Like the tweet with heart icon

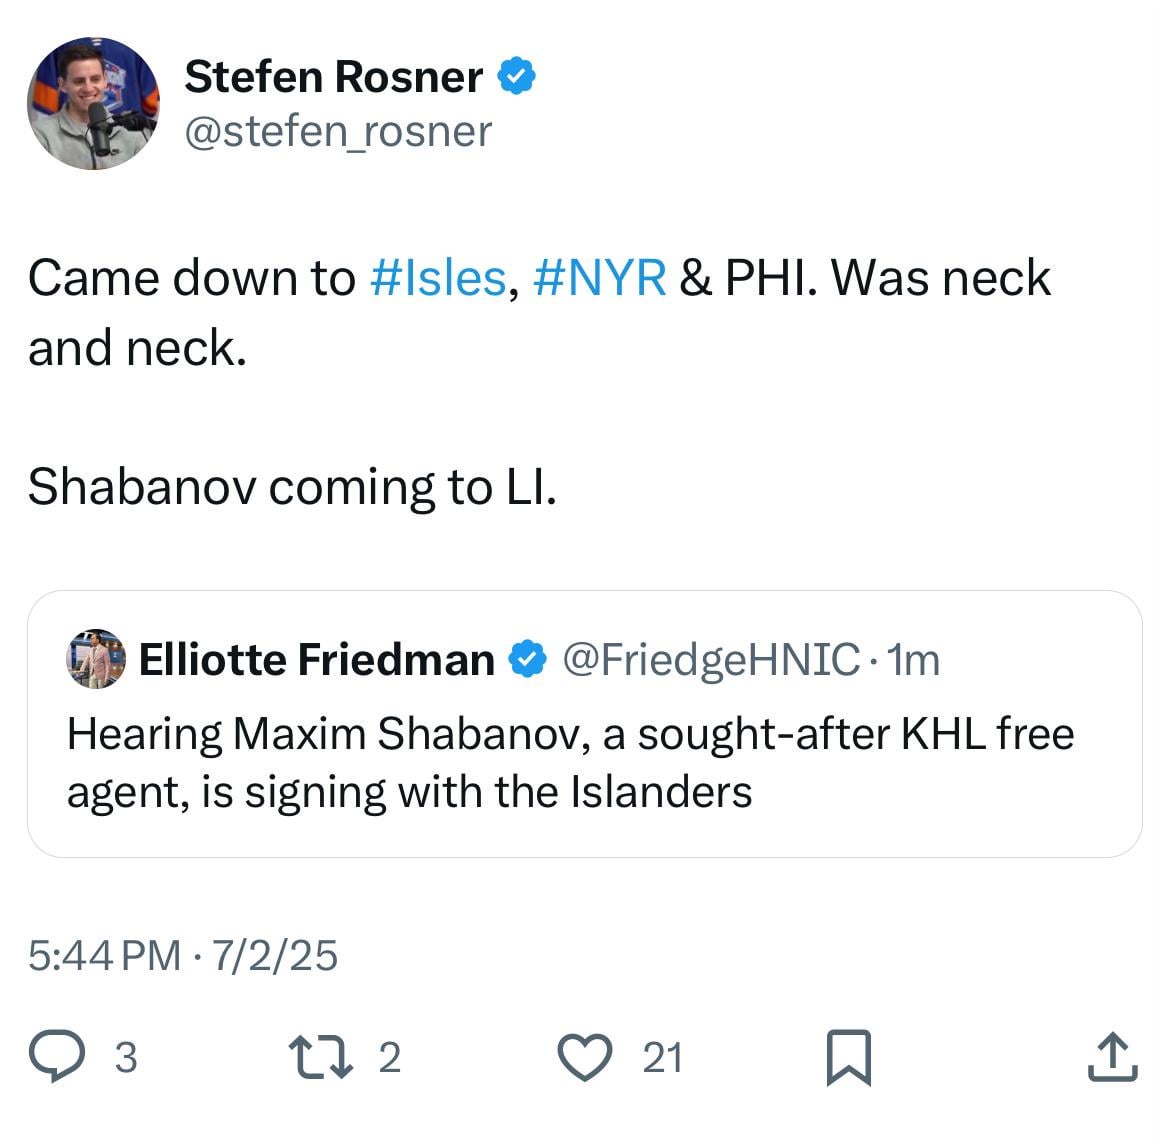coord(584,1057)
